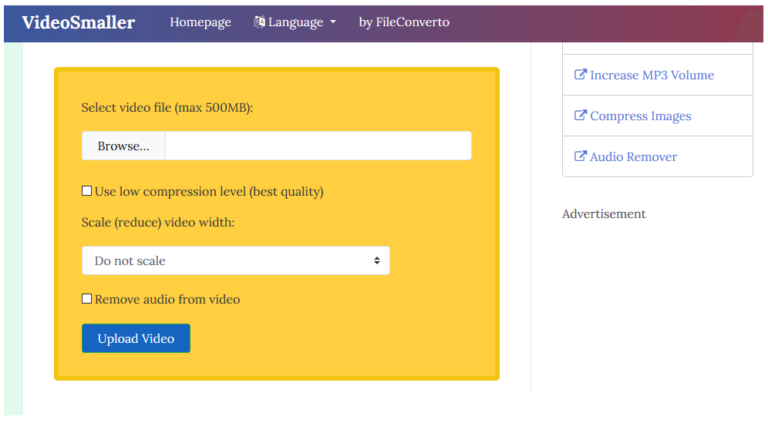
Task: Click the external-link icon beside Increase MP3 Volume
Action: (x=580, y=74)
